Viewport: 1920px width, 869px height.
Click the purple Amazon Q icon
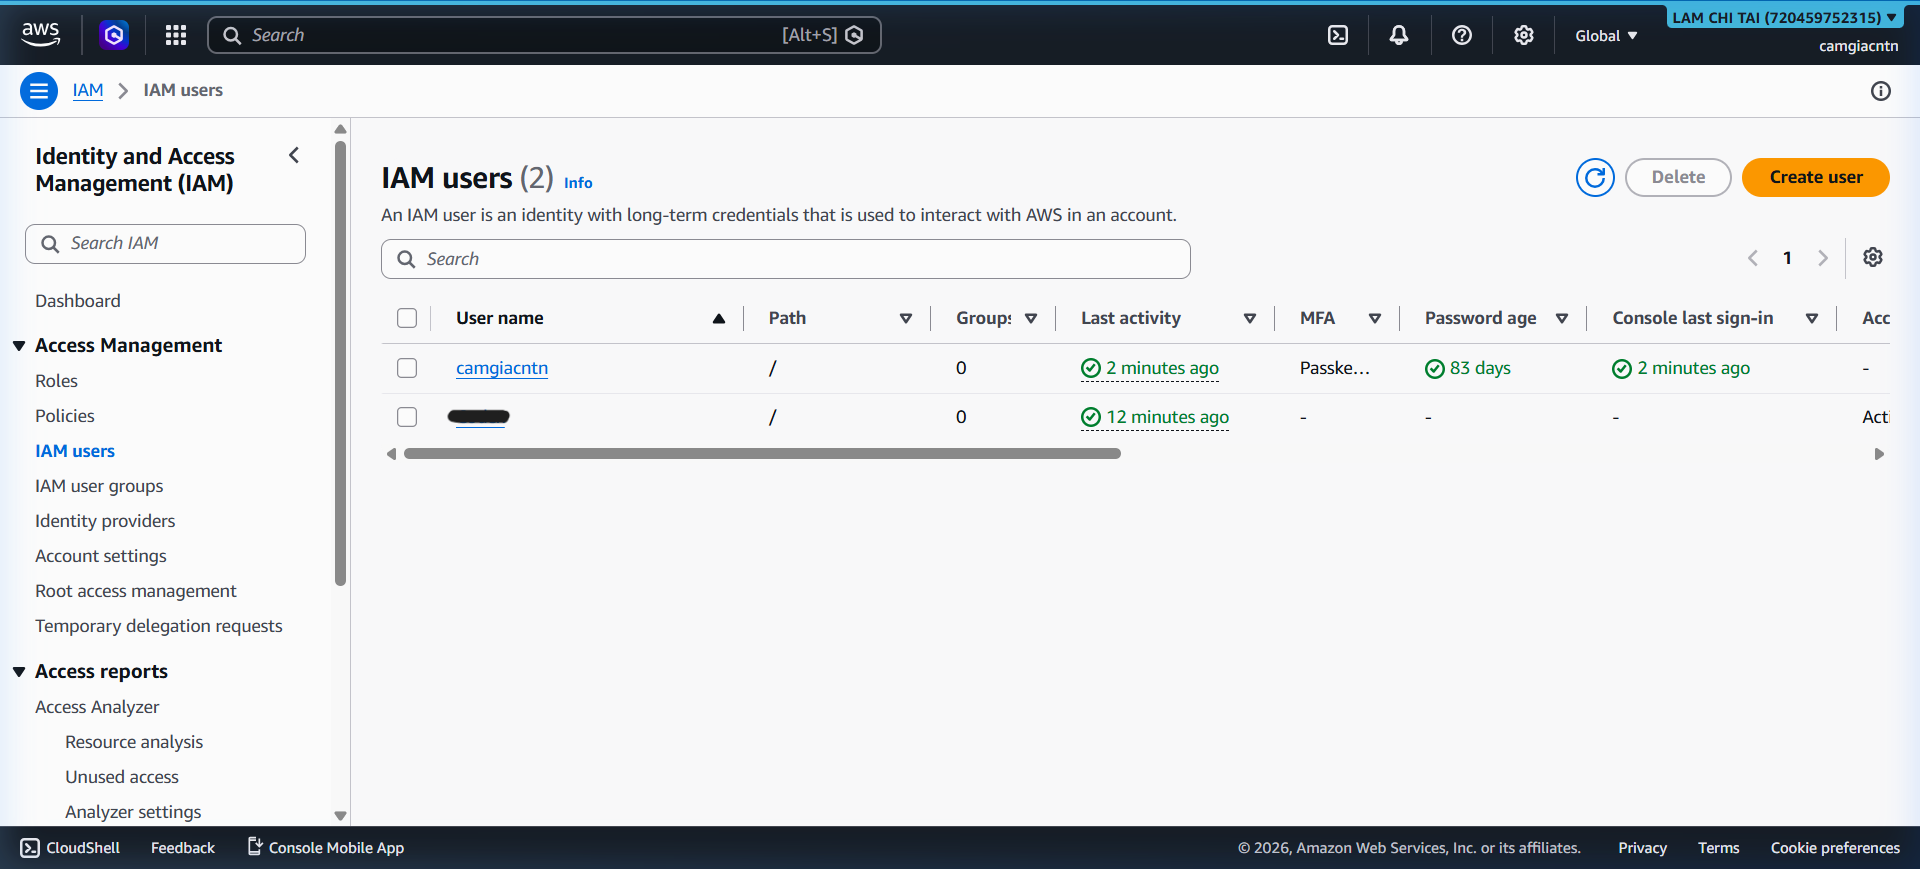pyautogui.click(x=114, y=35)
